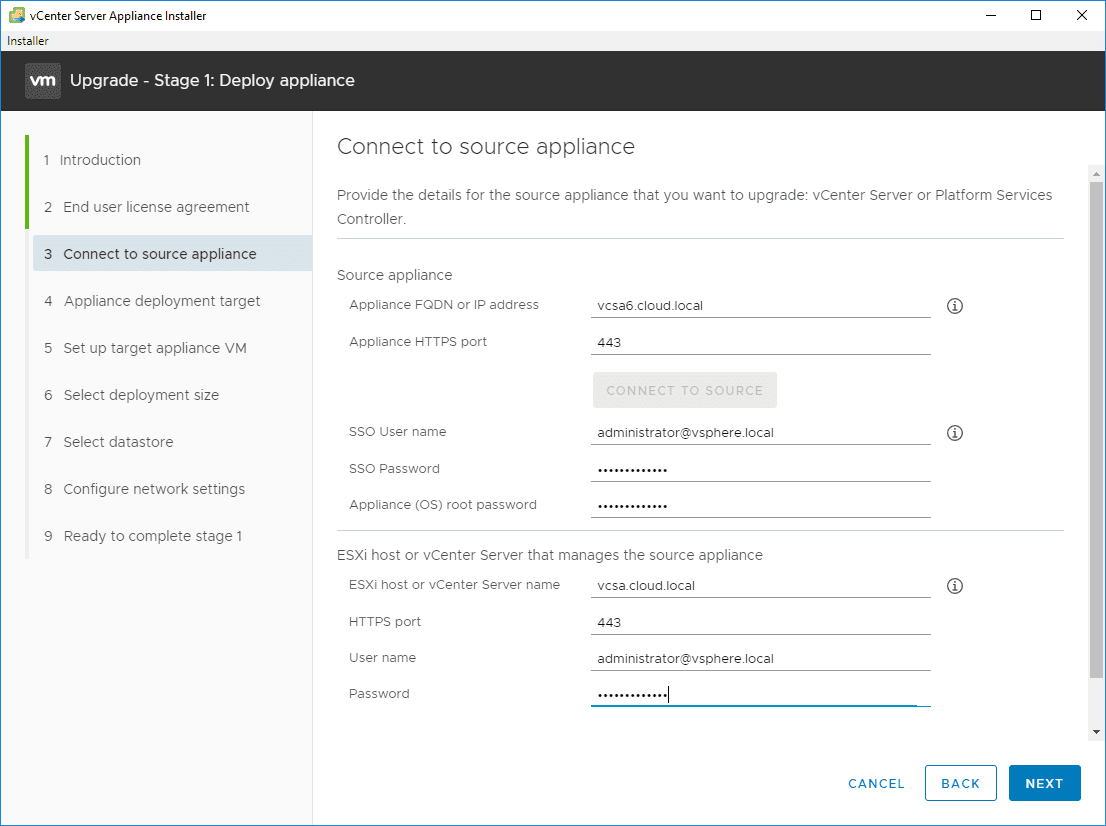The height and width of the screenshot is (826, 1106).
Task: Click the Appliance (OS) root password field
Action: tap(760, 506)
